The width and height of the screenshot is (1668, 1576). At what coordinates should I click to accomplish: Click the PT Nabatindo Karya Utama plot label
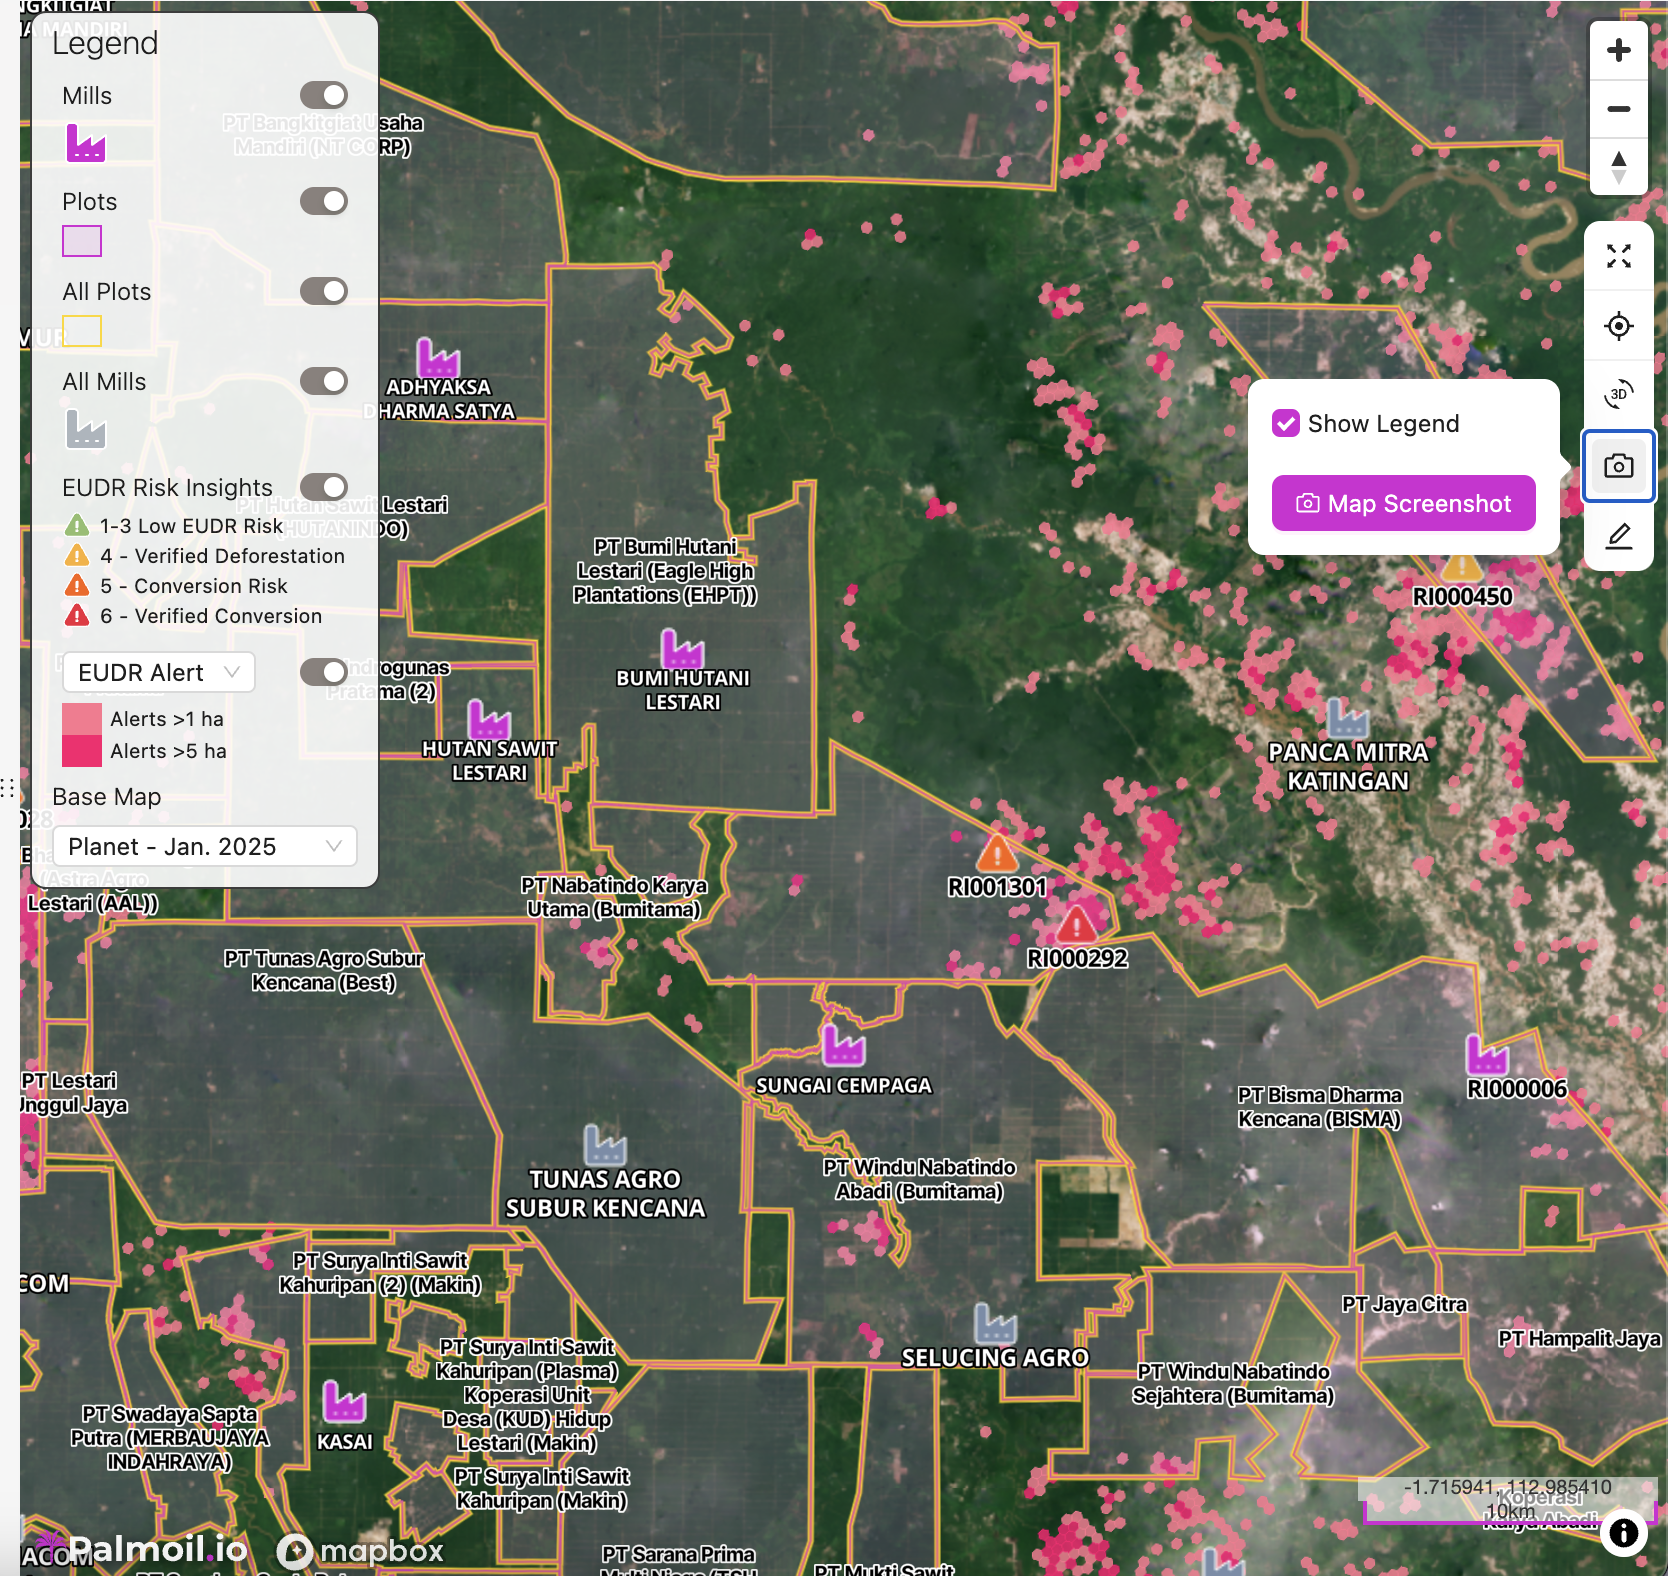(x=614, y=897)
